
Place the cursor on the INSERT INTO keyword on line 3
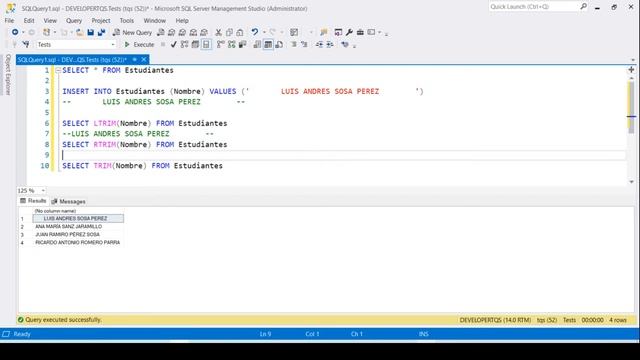[87, 91]
